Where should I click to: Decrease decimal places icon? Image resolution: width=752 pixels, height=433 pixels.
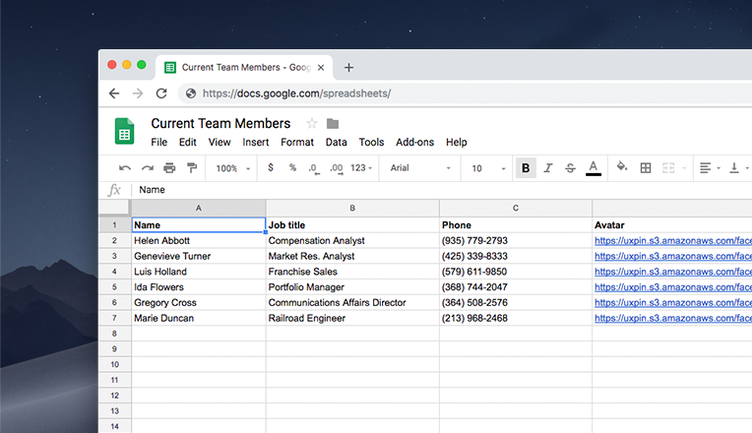tap(314, 168)
